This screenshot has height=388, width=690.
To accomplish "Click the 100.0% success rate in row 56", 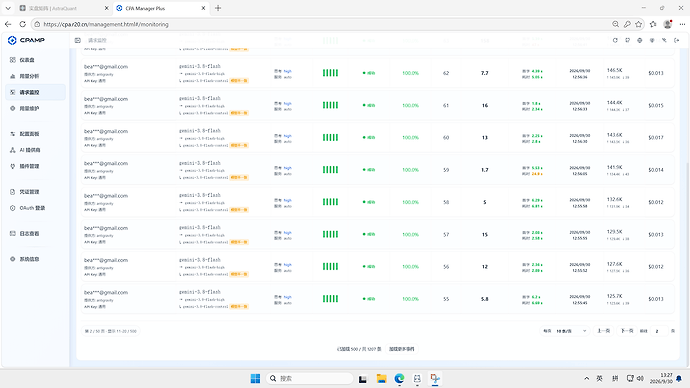I will pyautogui.click(x=410, y=267).
